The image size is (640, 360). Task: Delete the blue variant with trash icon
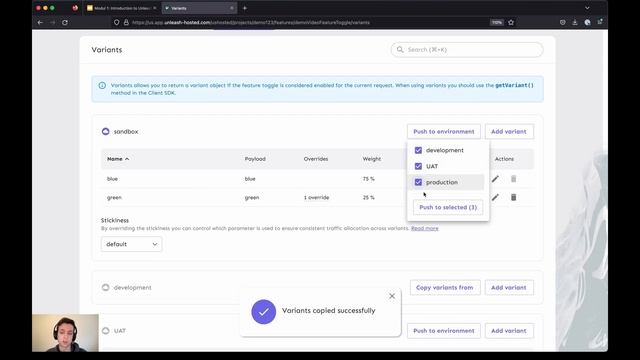pyautogui.click(x=513, y=179)
